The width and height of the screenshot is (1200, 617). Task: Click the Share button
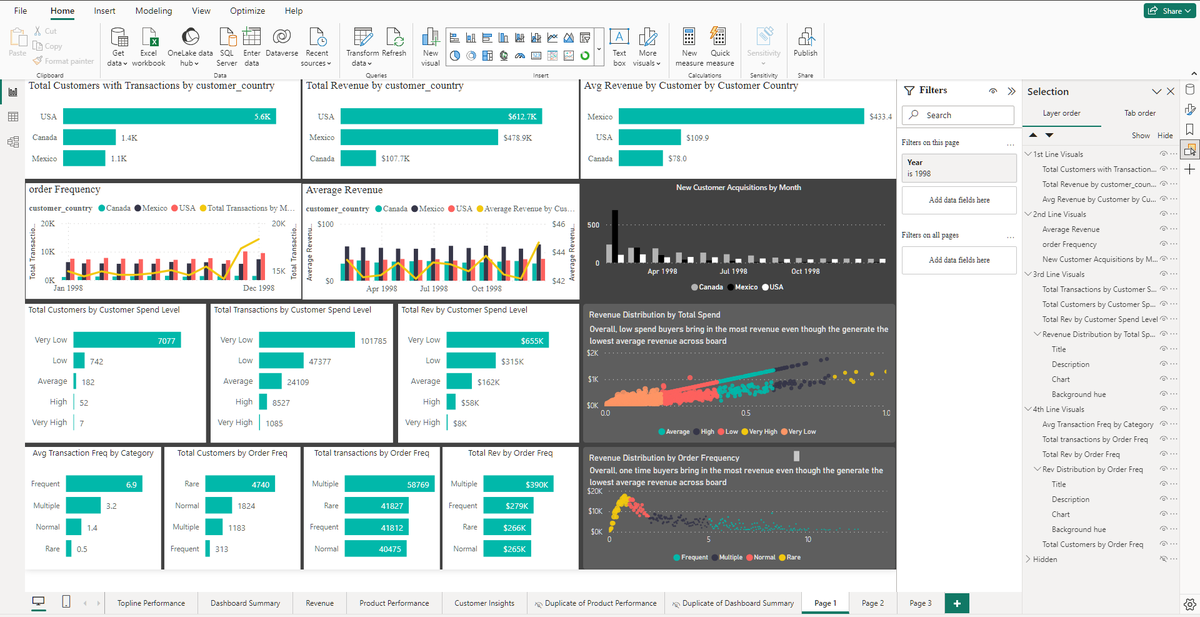click(x=1169, y=11)
